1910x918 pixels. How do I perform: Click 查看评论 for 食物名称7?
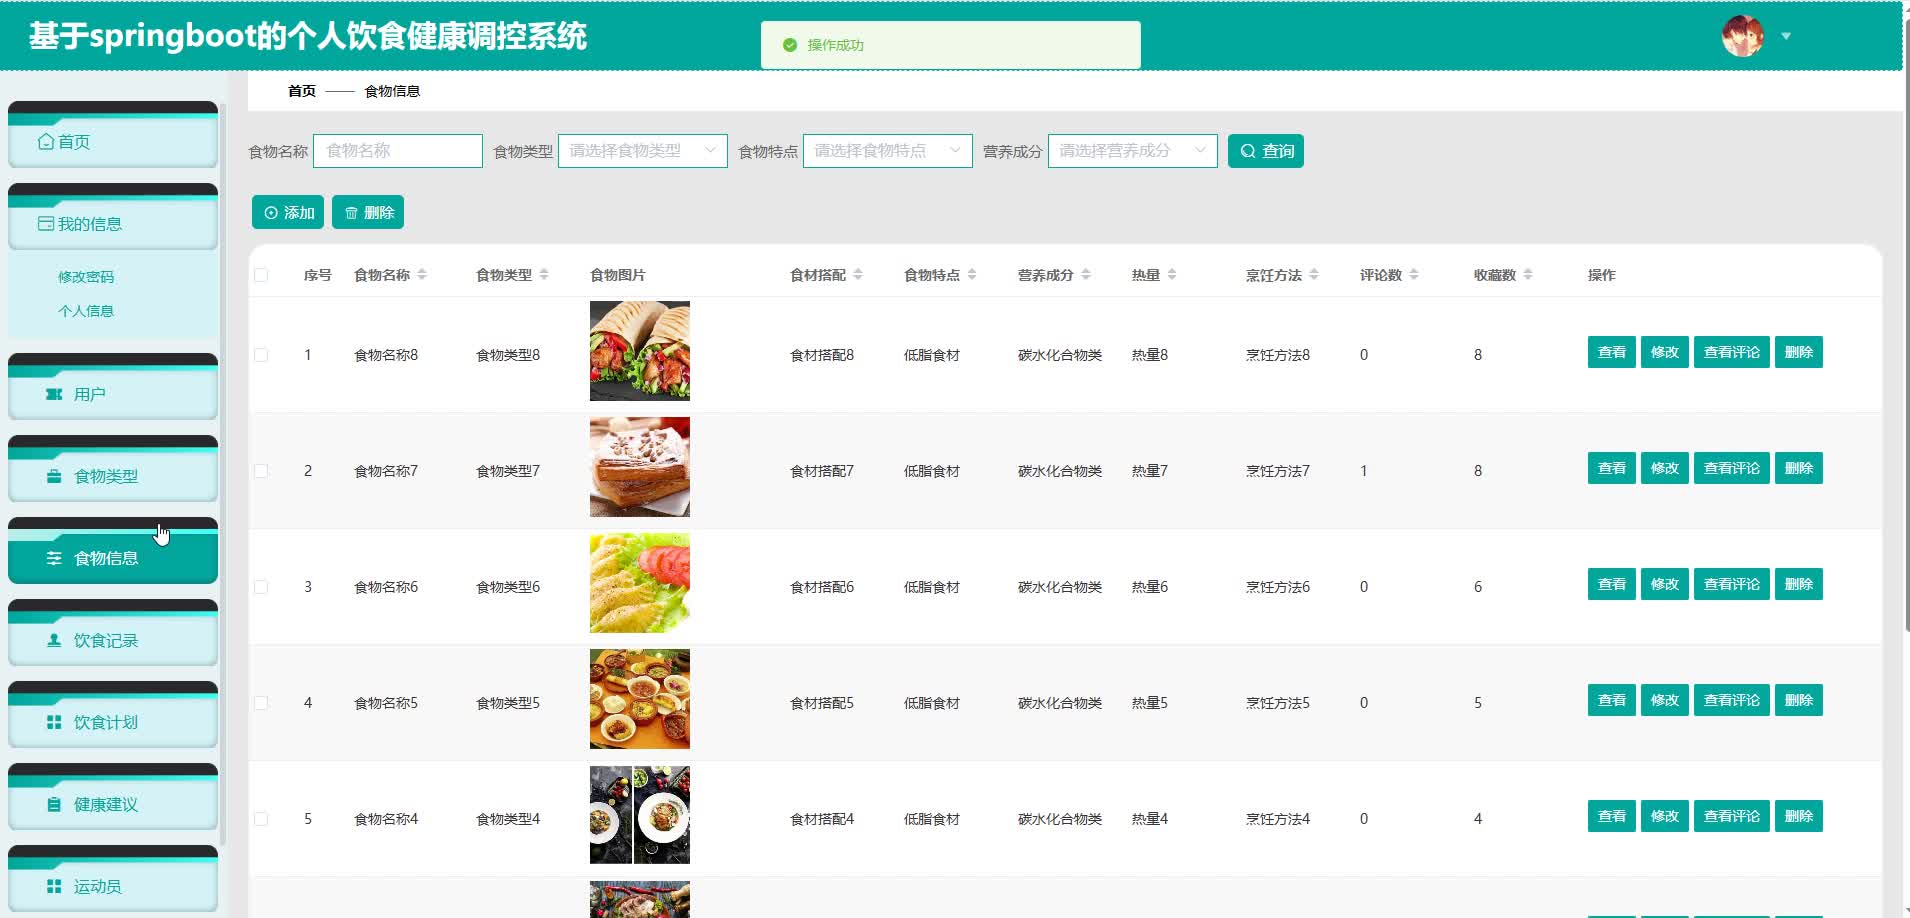tap(1731, 468)
